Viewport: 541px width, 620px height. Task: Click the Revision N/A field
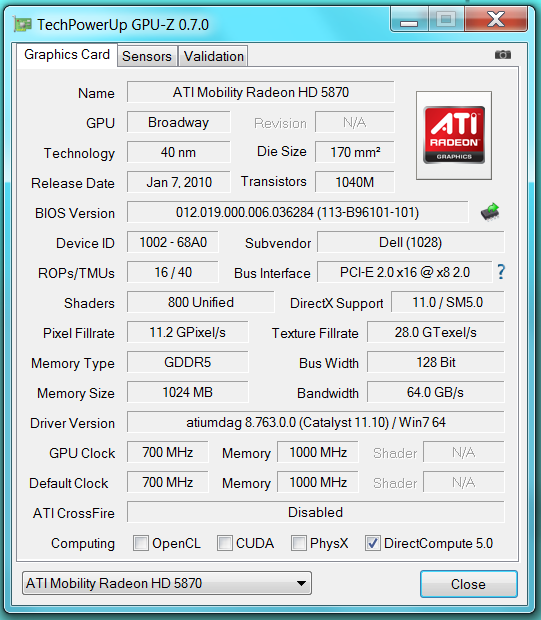[x=355, y=122]
